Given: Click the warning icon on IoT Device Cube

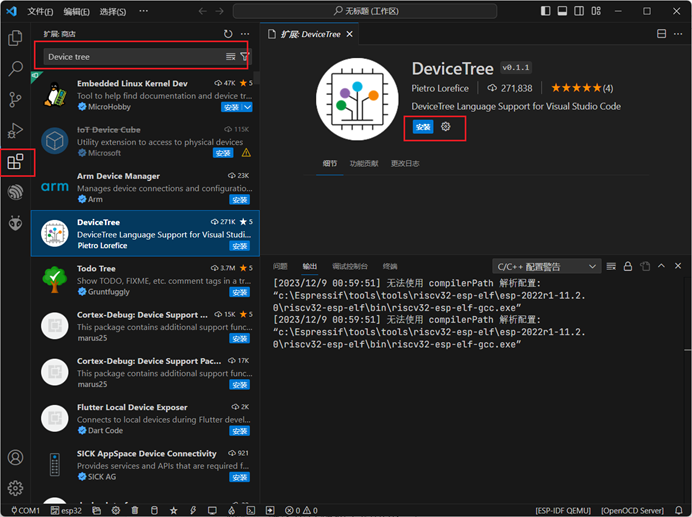Looking at the screenshot, I should 246,153.
